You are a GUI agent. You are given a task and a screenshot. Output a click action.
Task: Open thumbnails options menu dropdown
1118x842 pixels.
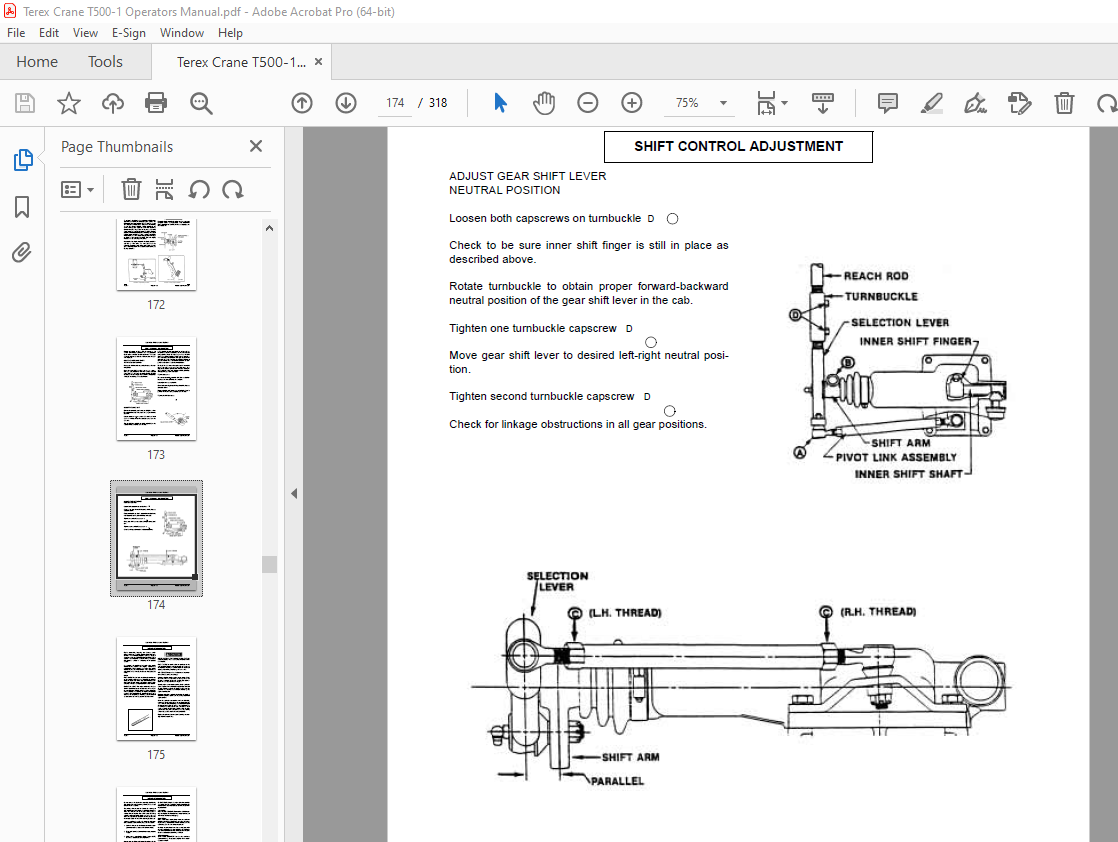coord(77,190)
